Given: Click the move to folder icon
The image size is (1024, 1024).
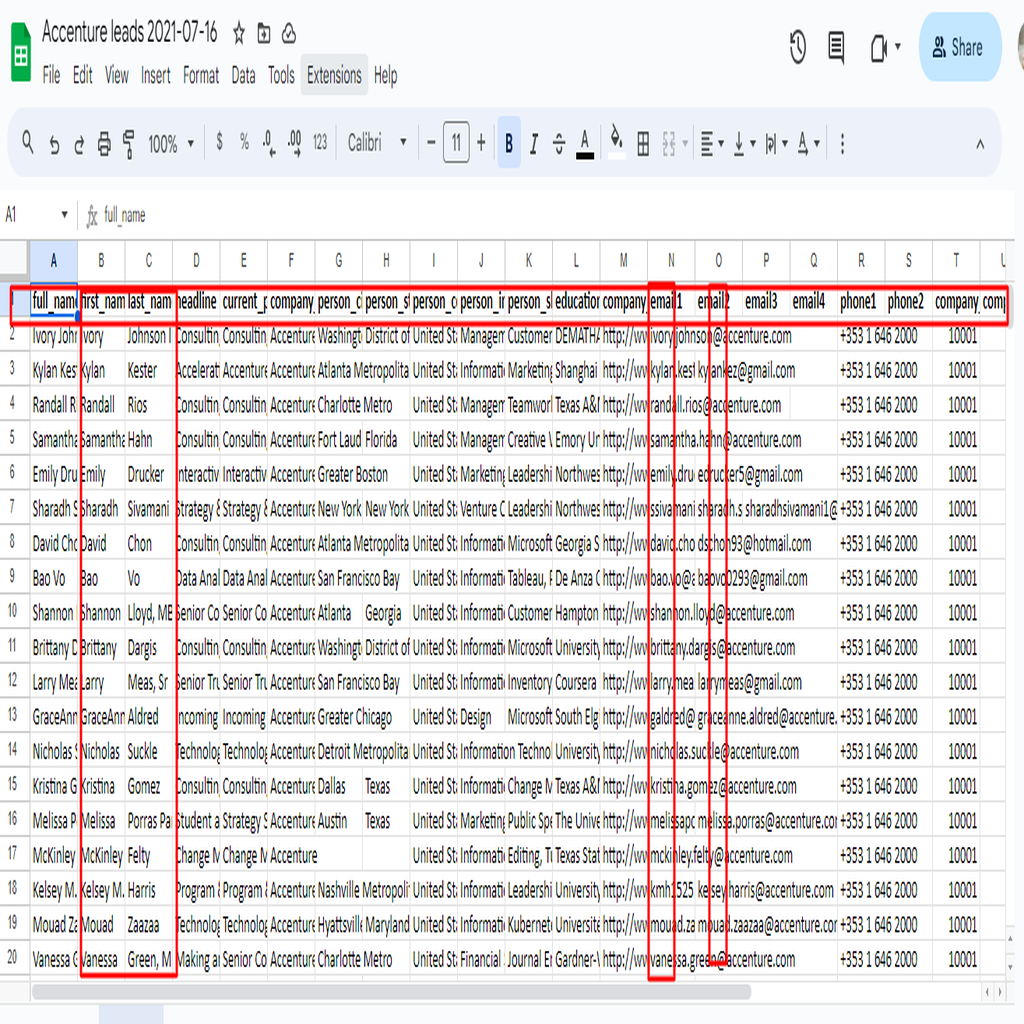Looking at the screenshot, I should [264, 33].
